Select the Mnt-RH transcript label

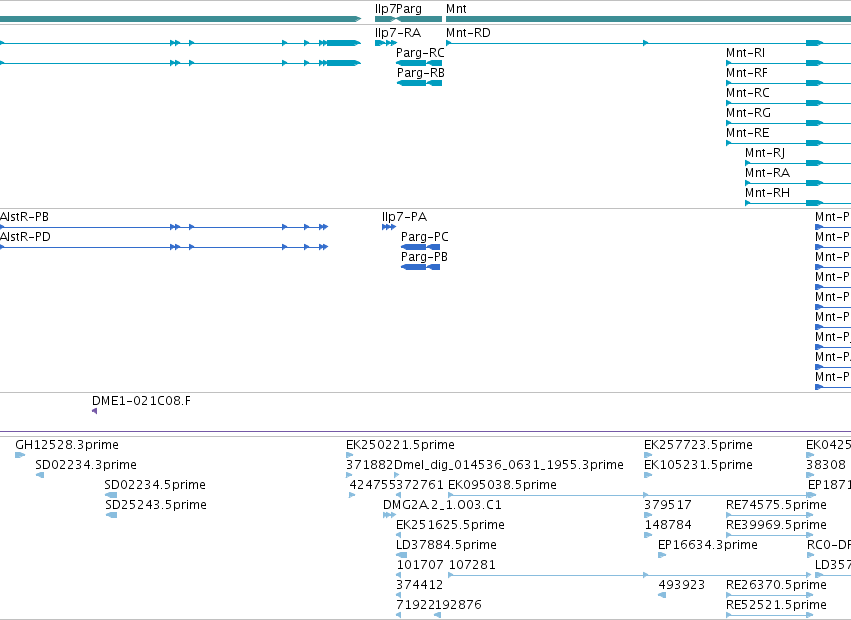point(767,194)
